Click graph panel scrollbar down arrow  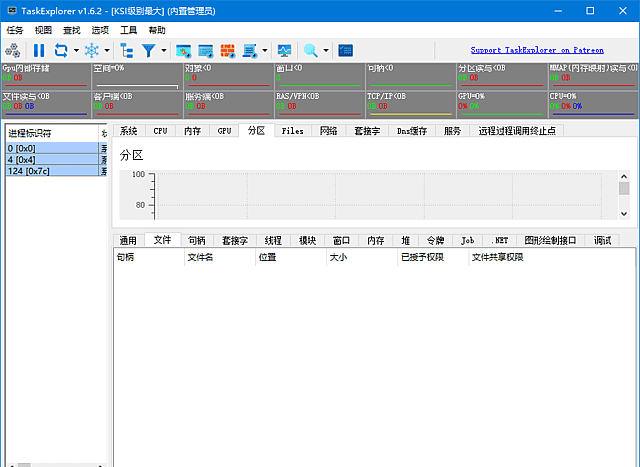coord(624,214)
